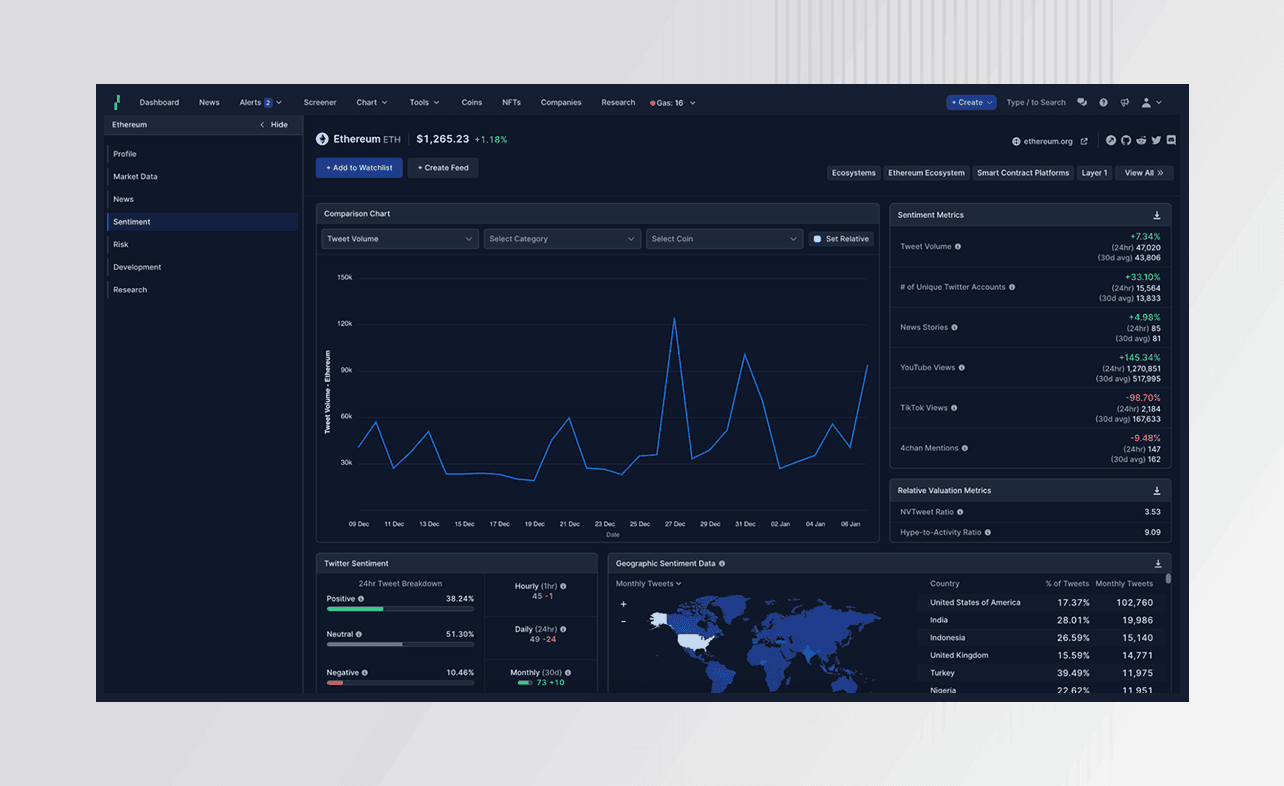Click the announcements megaphone icon

pyautogui.click(x=1124, y=102)
